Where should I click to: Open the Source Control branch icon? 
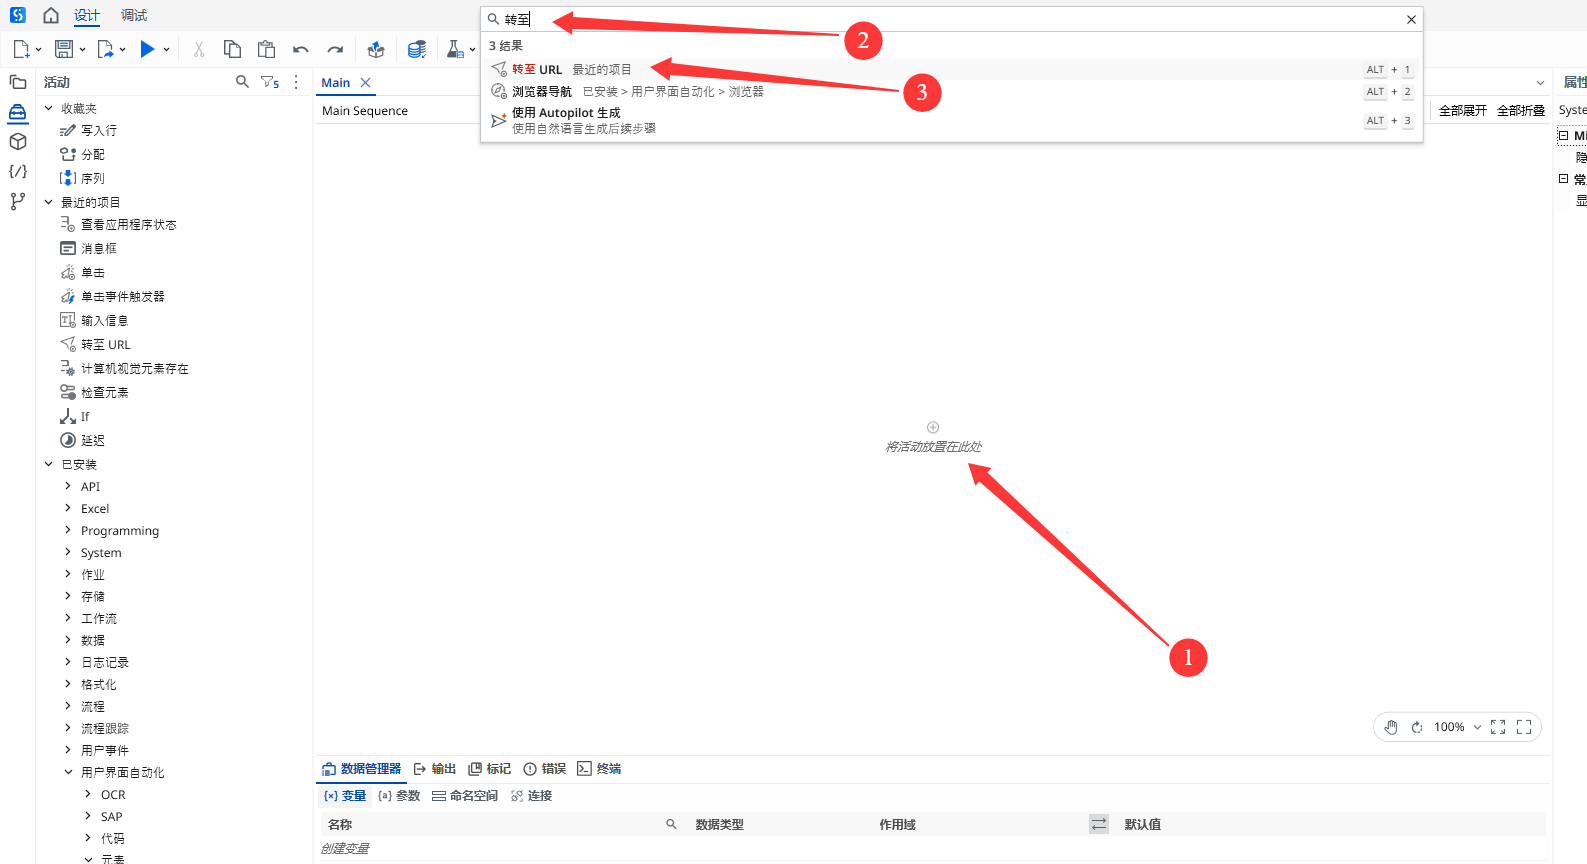18,201
